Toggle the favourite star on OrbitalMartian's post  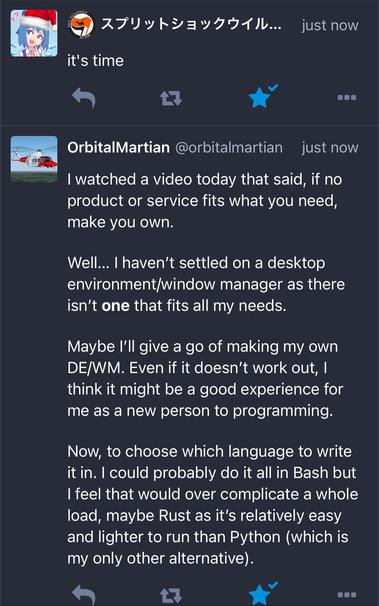tap(262, 594)
